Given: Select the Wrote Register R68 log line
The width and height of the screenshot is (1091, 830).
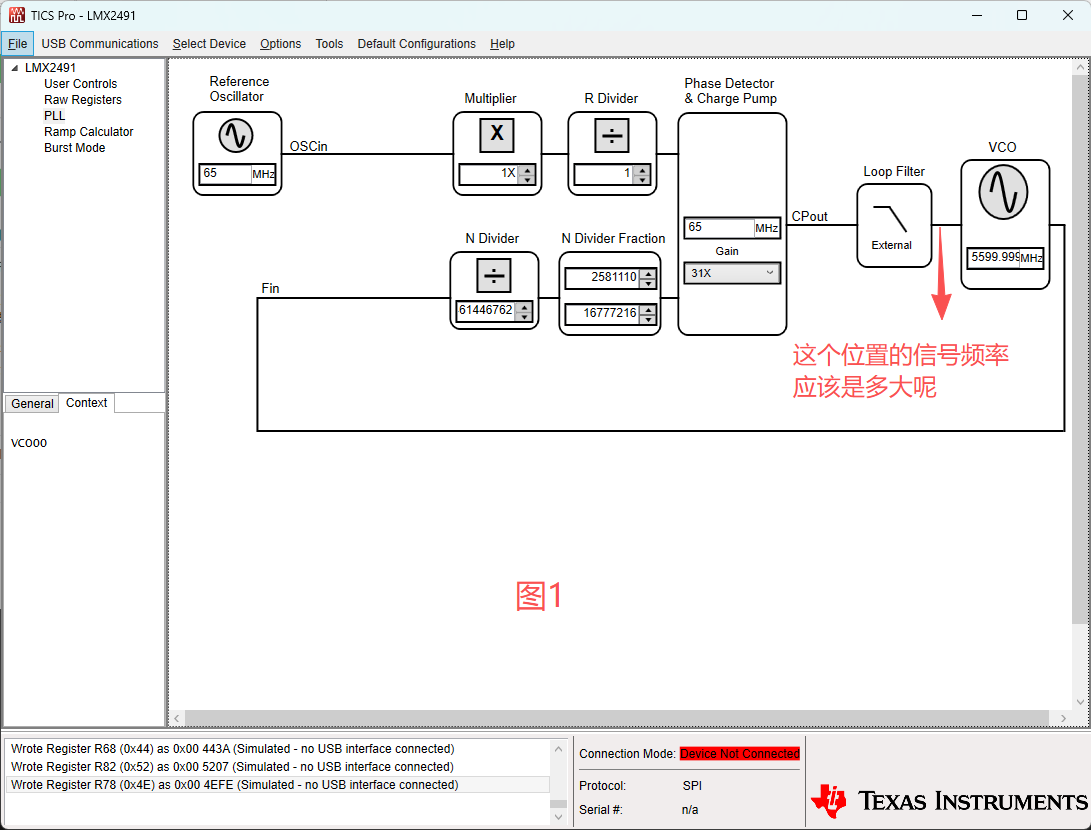Looking at the screenshot, I should [278, 749].
